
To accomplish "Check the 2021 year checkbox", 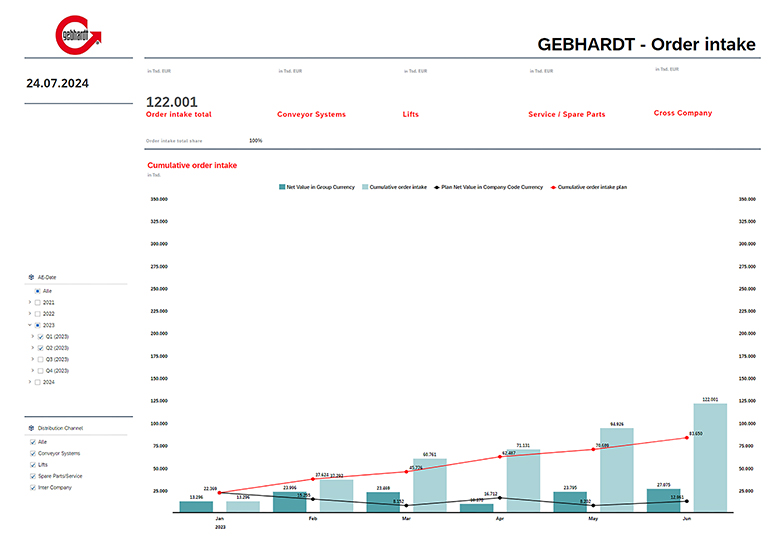I will tap(37, 302).
